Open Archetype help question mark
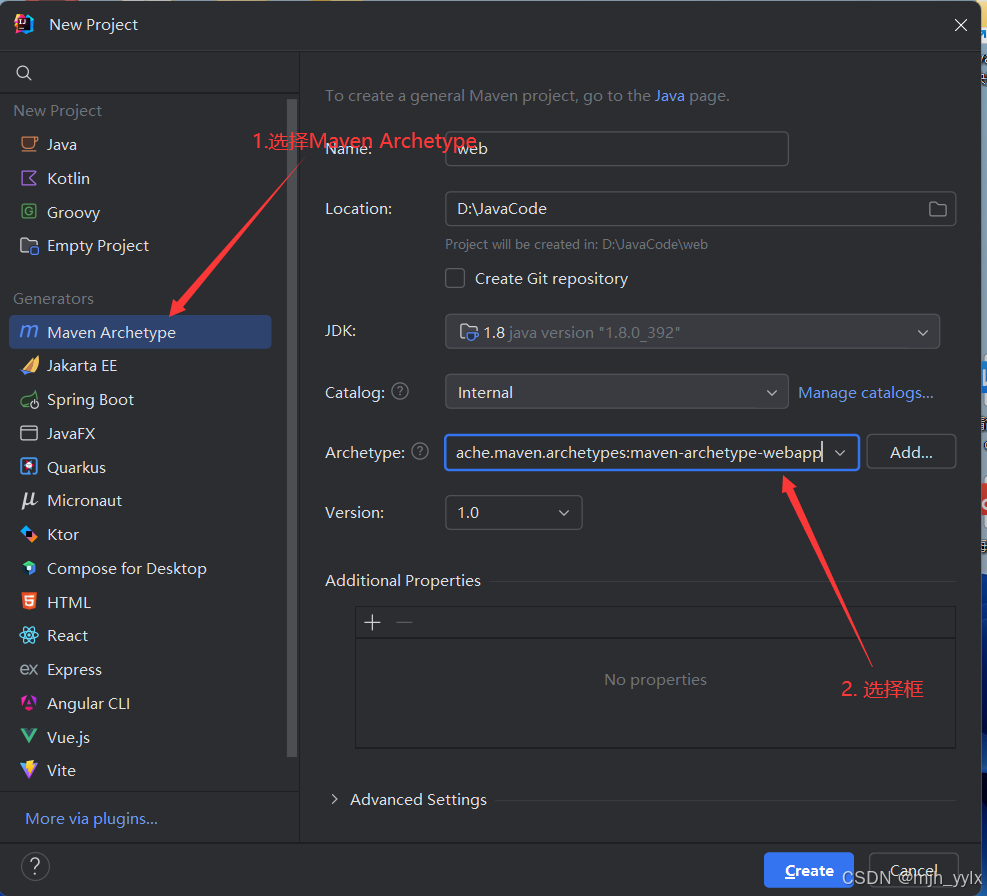The image size is (987, 896). (x=420, y=451)
